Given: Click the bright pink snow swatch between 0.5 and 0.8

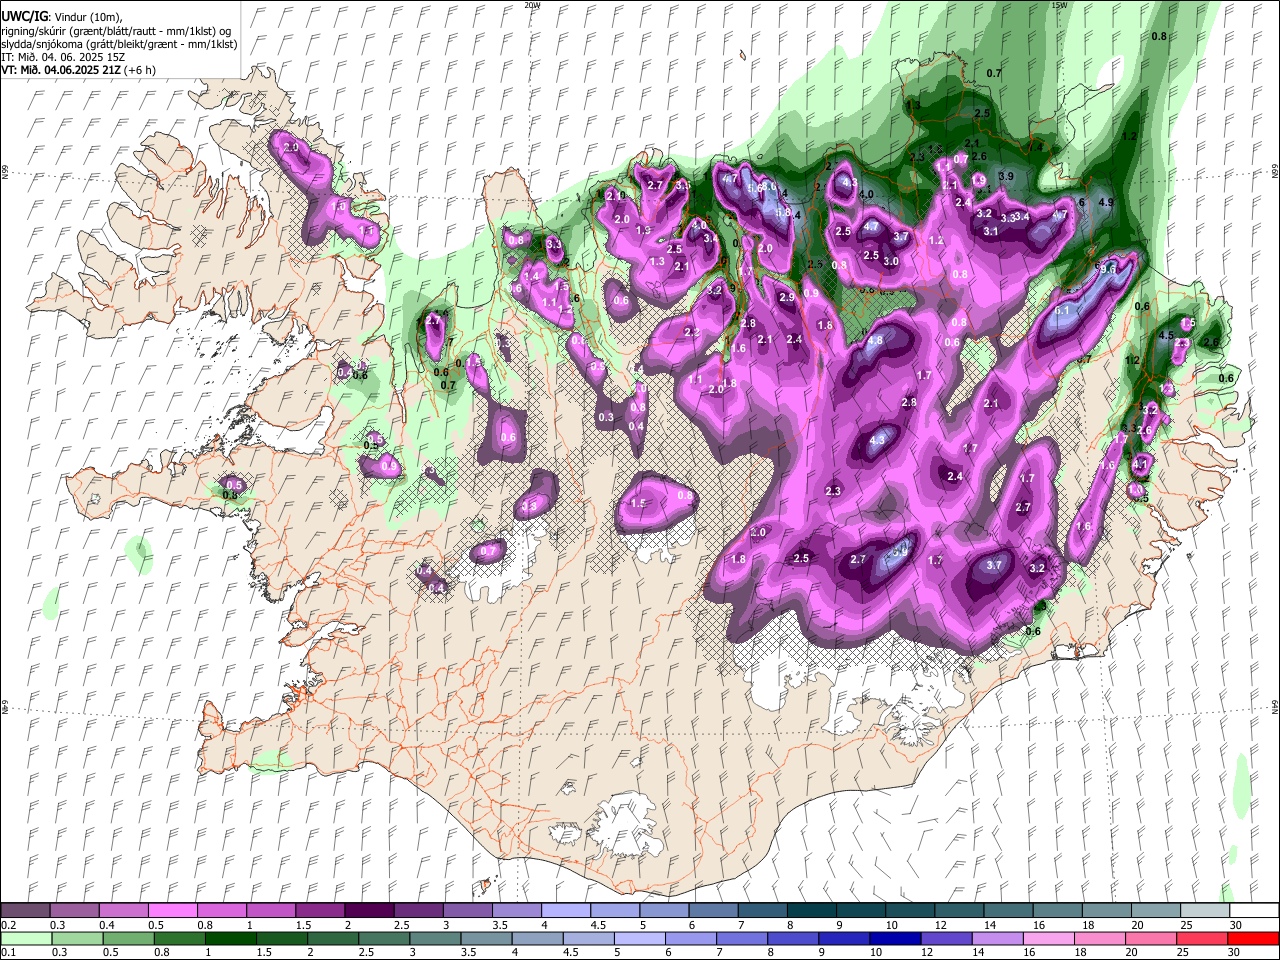Looking at the screenshot, I should point(172,911).
